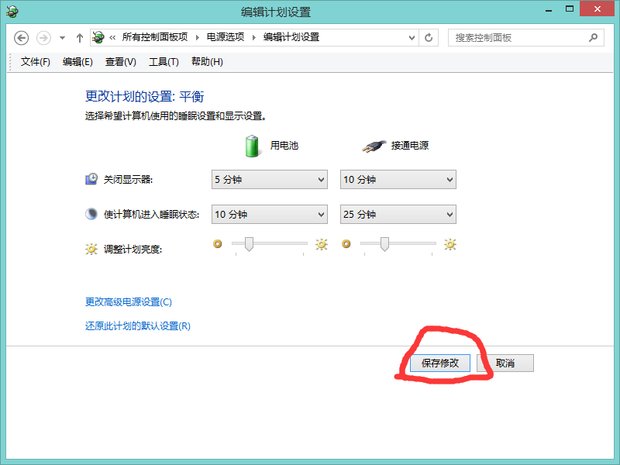Close the 编辑计划设置 window
The height and width of the screenshot is (465, 620).
click(597, 9)
